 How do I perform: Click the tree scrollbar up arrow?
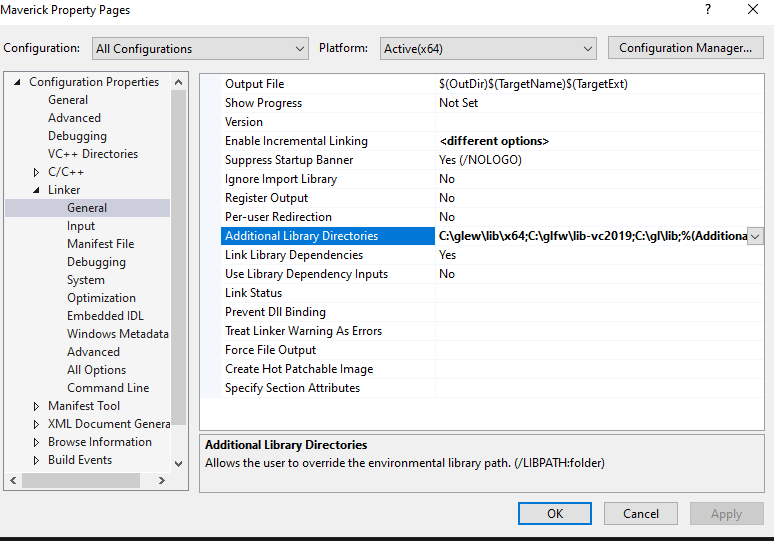click(x=179, y=82)
